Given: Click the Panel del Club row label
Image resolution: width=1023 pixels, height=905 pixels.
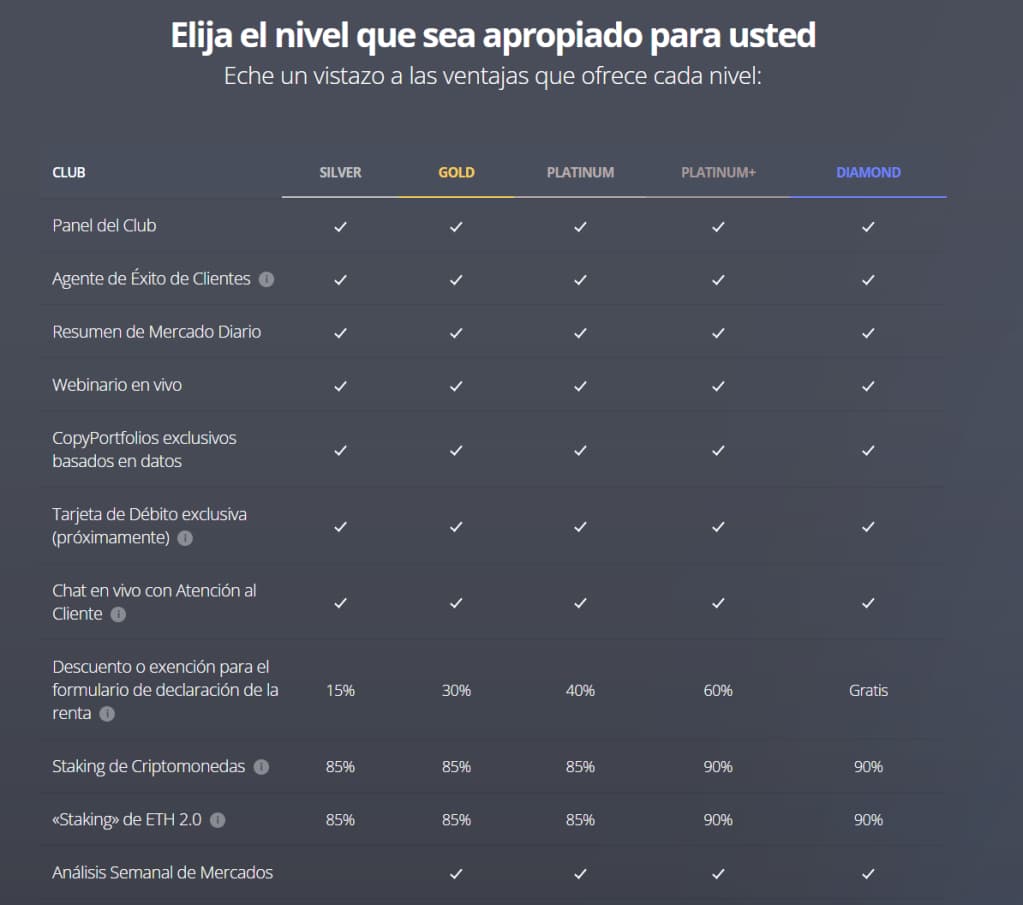Looking at the screenshot, I should pyautogui.click(x=104, y=226).
